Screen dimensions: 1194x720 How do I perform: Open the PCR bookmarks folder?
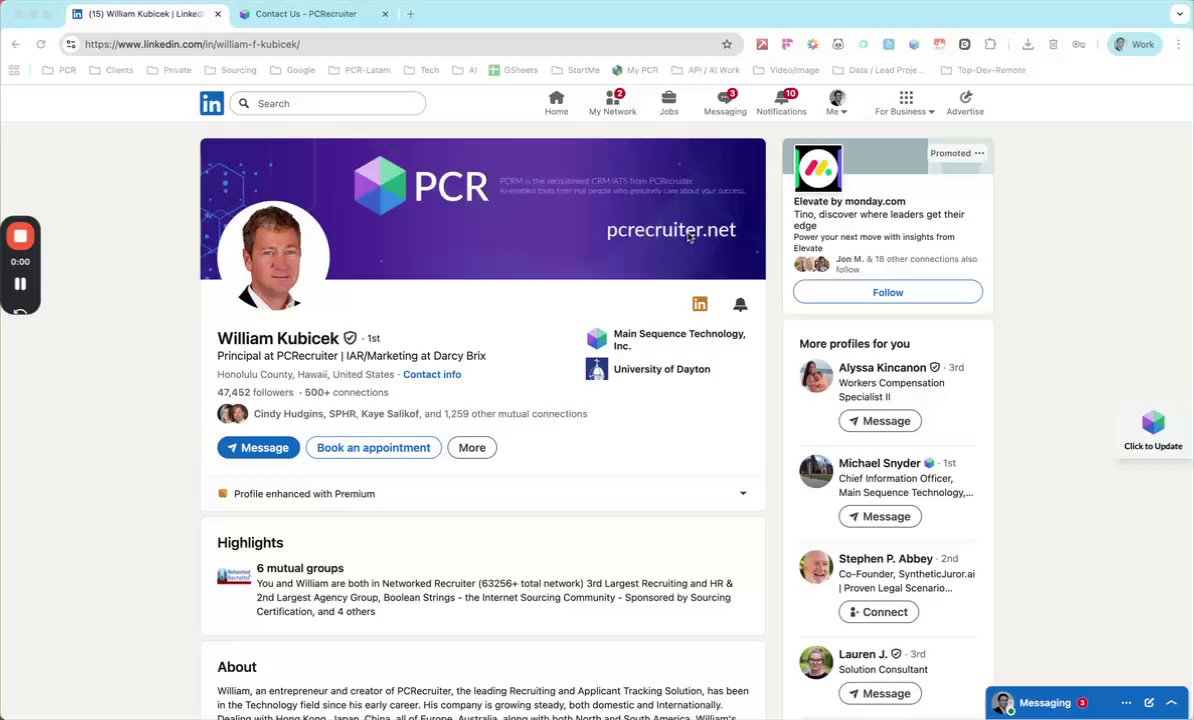tap(59, 70)
